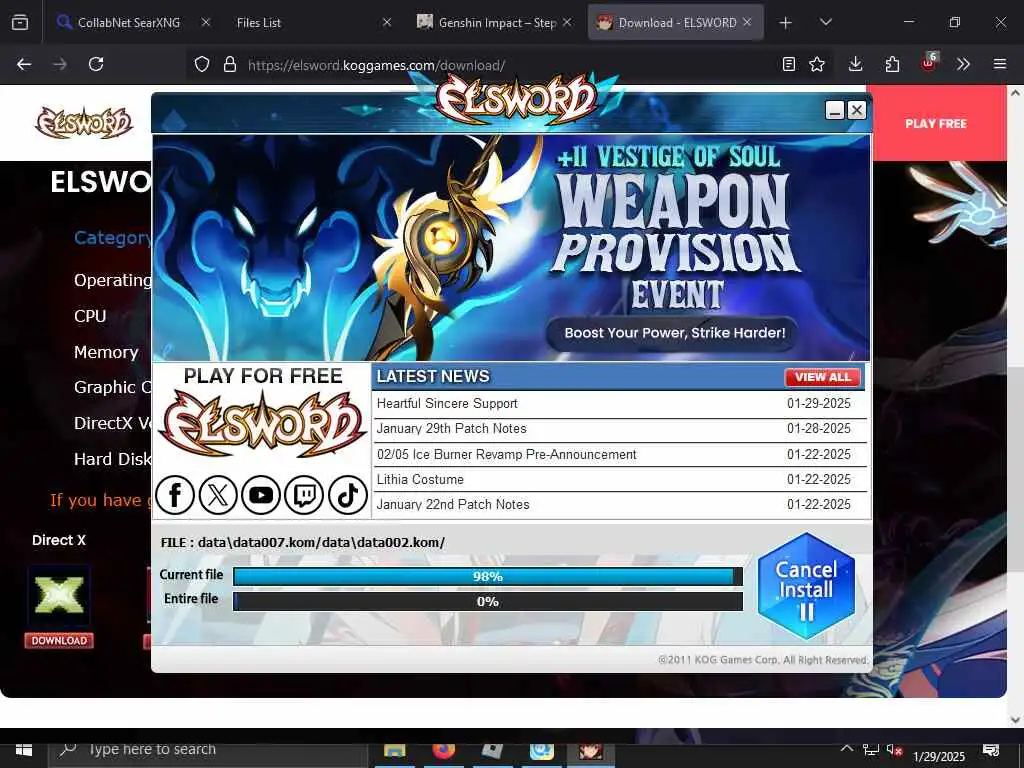Switch to the Files List tab

click(259, 23)
